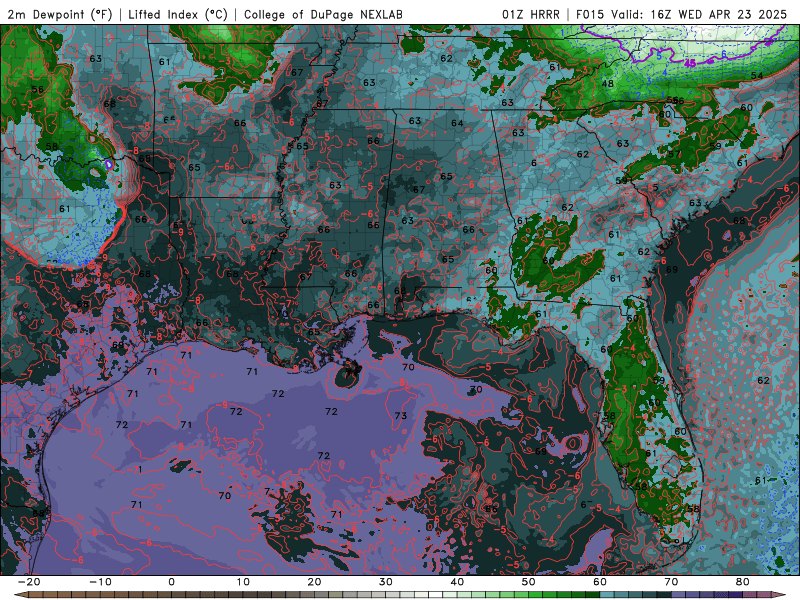Click the 48 dewpoint value in the green area
The height and width of the screenshot is (600, 800).
tap(607, 84)
